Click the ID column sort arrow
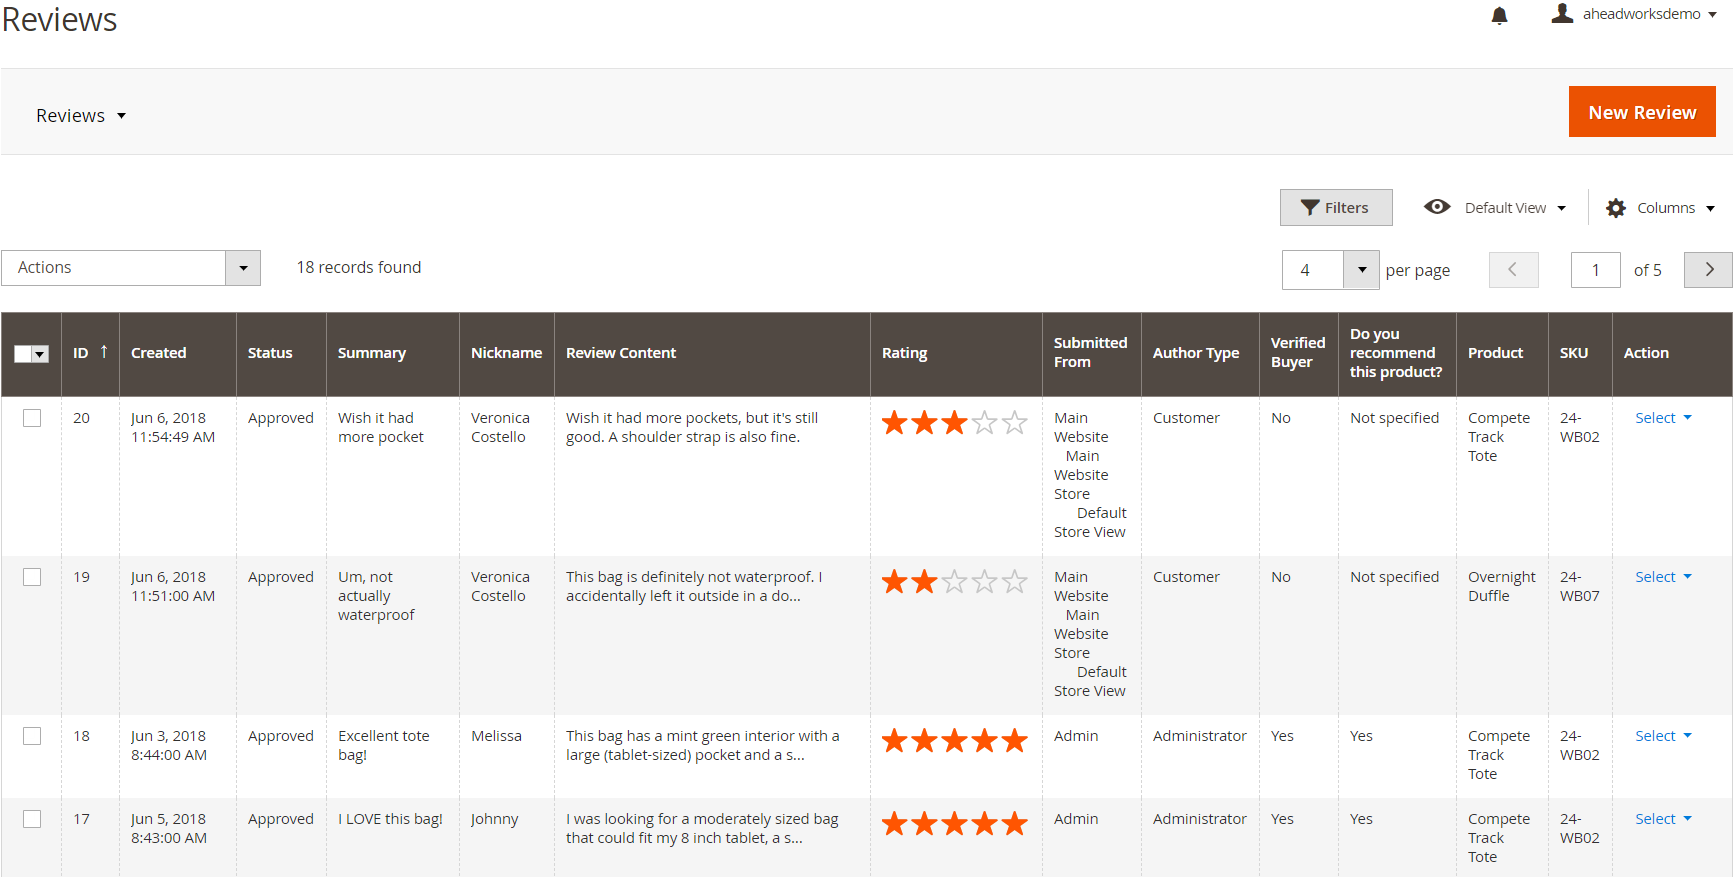The height and width of the screenshot is (877, 1734). point(104,351)
